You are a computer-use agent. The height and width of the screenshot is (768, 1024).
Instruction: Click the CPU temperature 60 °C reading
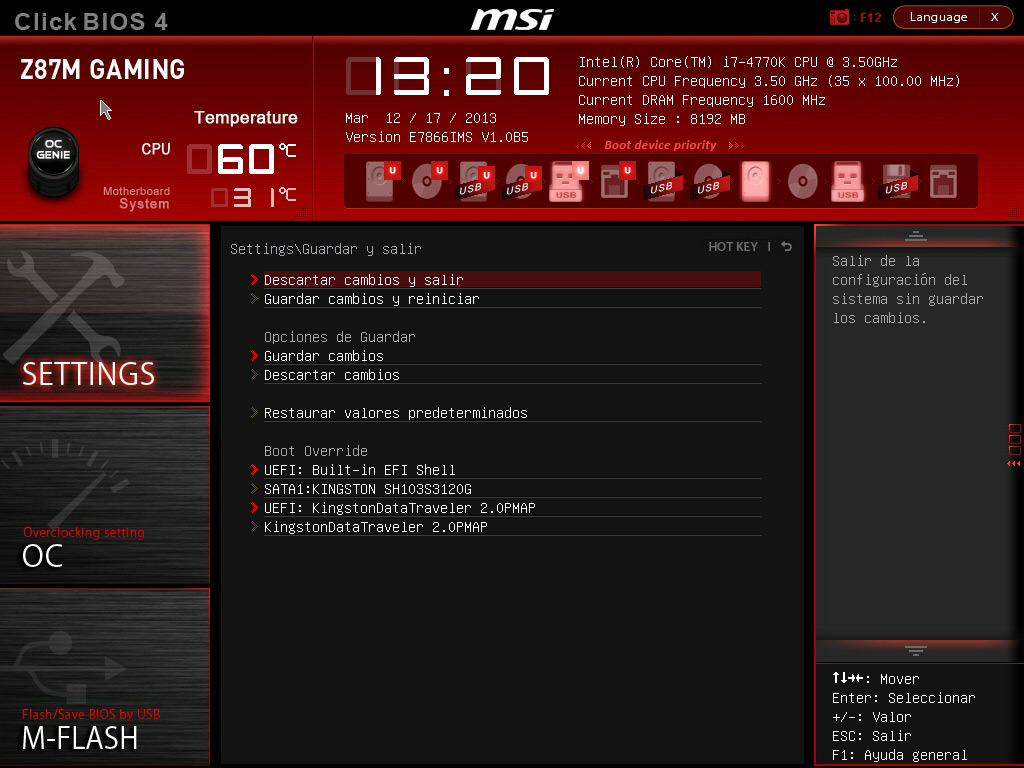pyautogui.click(x=242, y=159)
